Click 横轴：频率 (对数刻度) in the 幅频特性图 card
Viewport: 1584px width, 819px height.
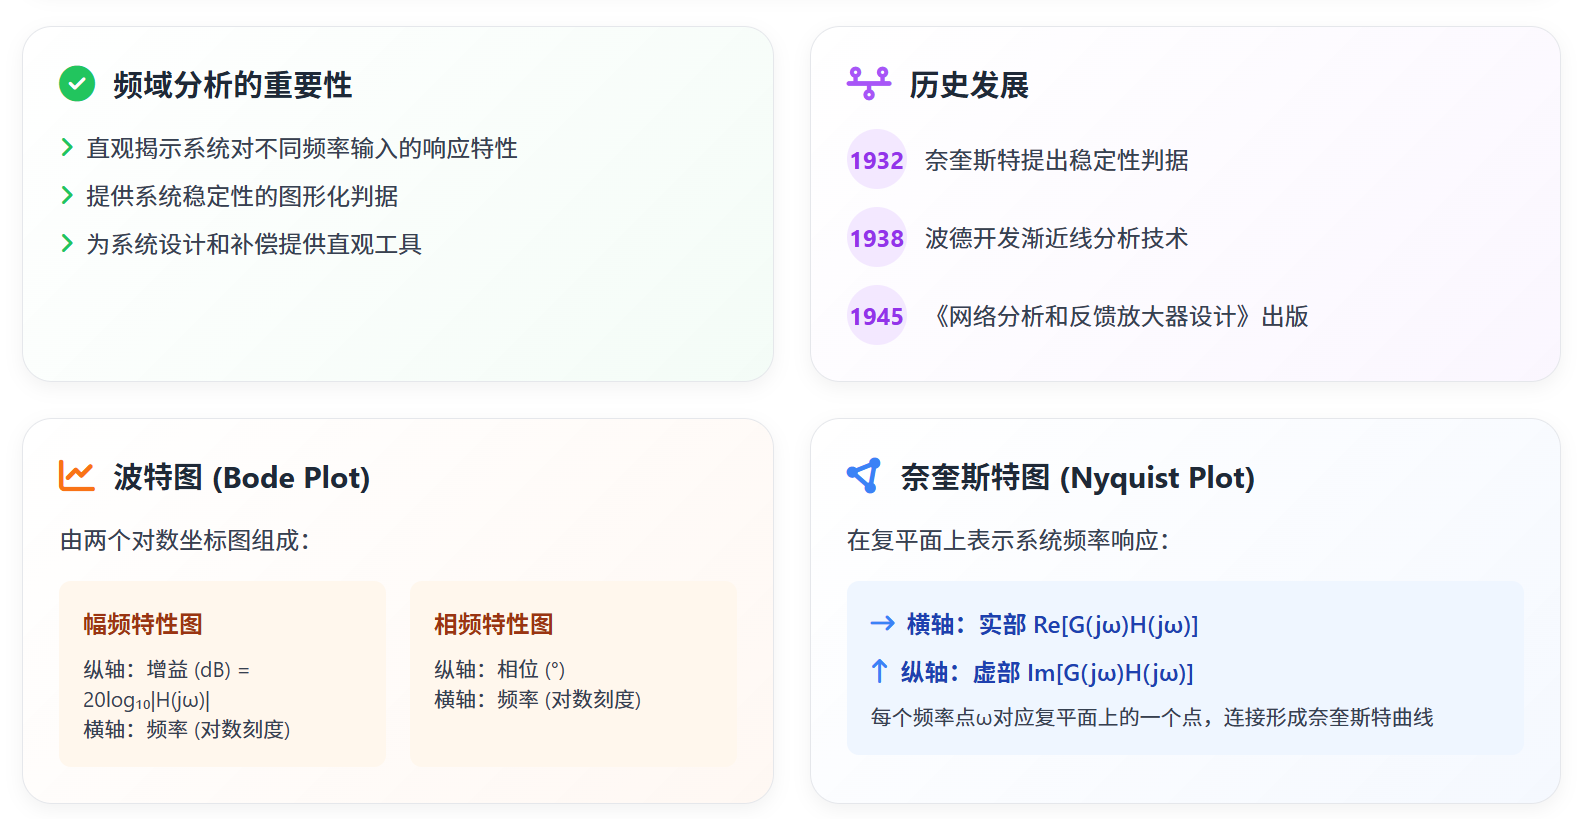click(187, 729)
